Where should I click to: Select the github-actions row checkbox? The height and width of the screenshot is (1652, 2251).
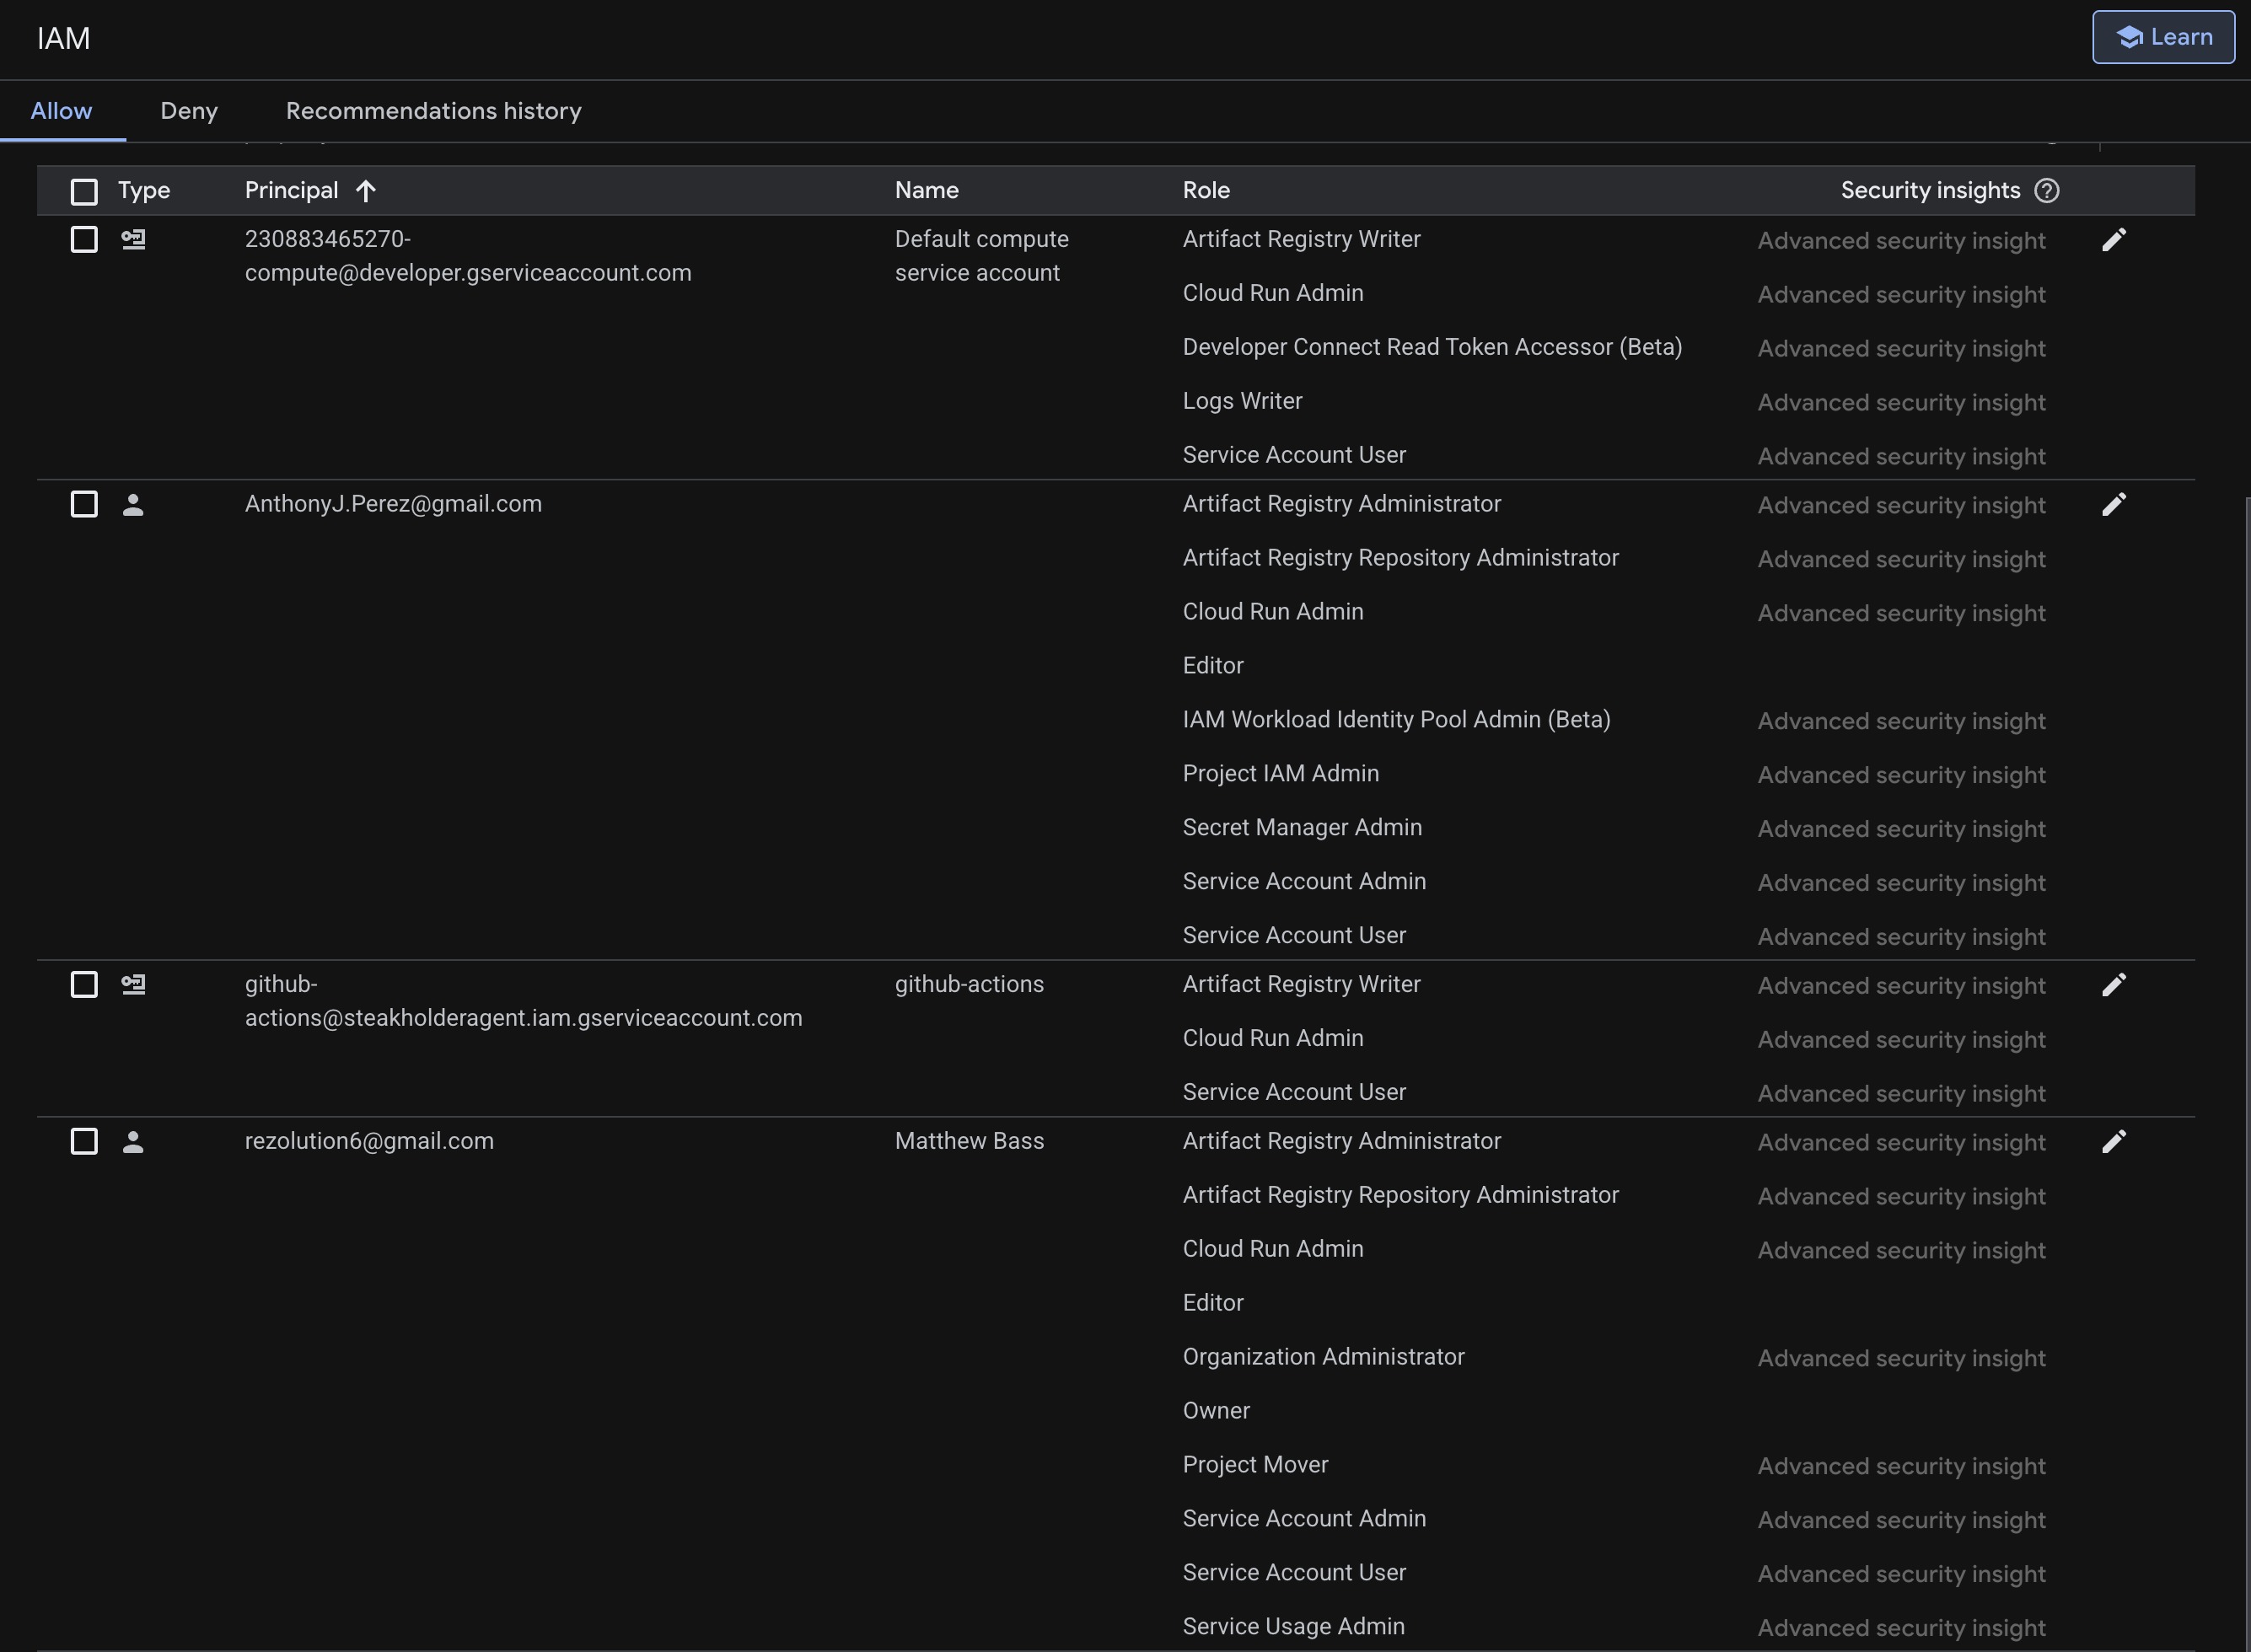pyautogui.click(x=84, y=985)
